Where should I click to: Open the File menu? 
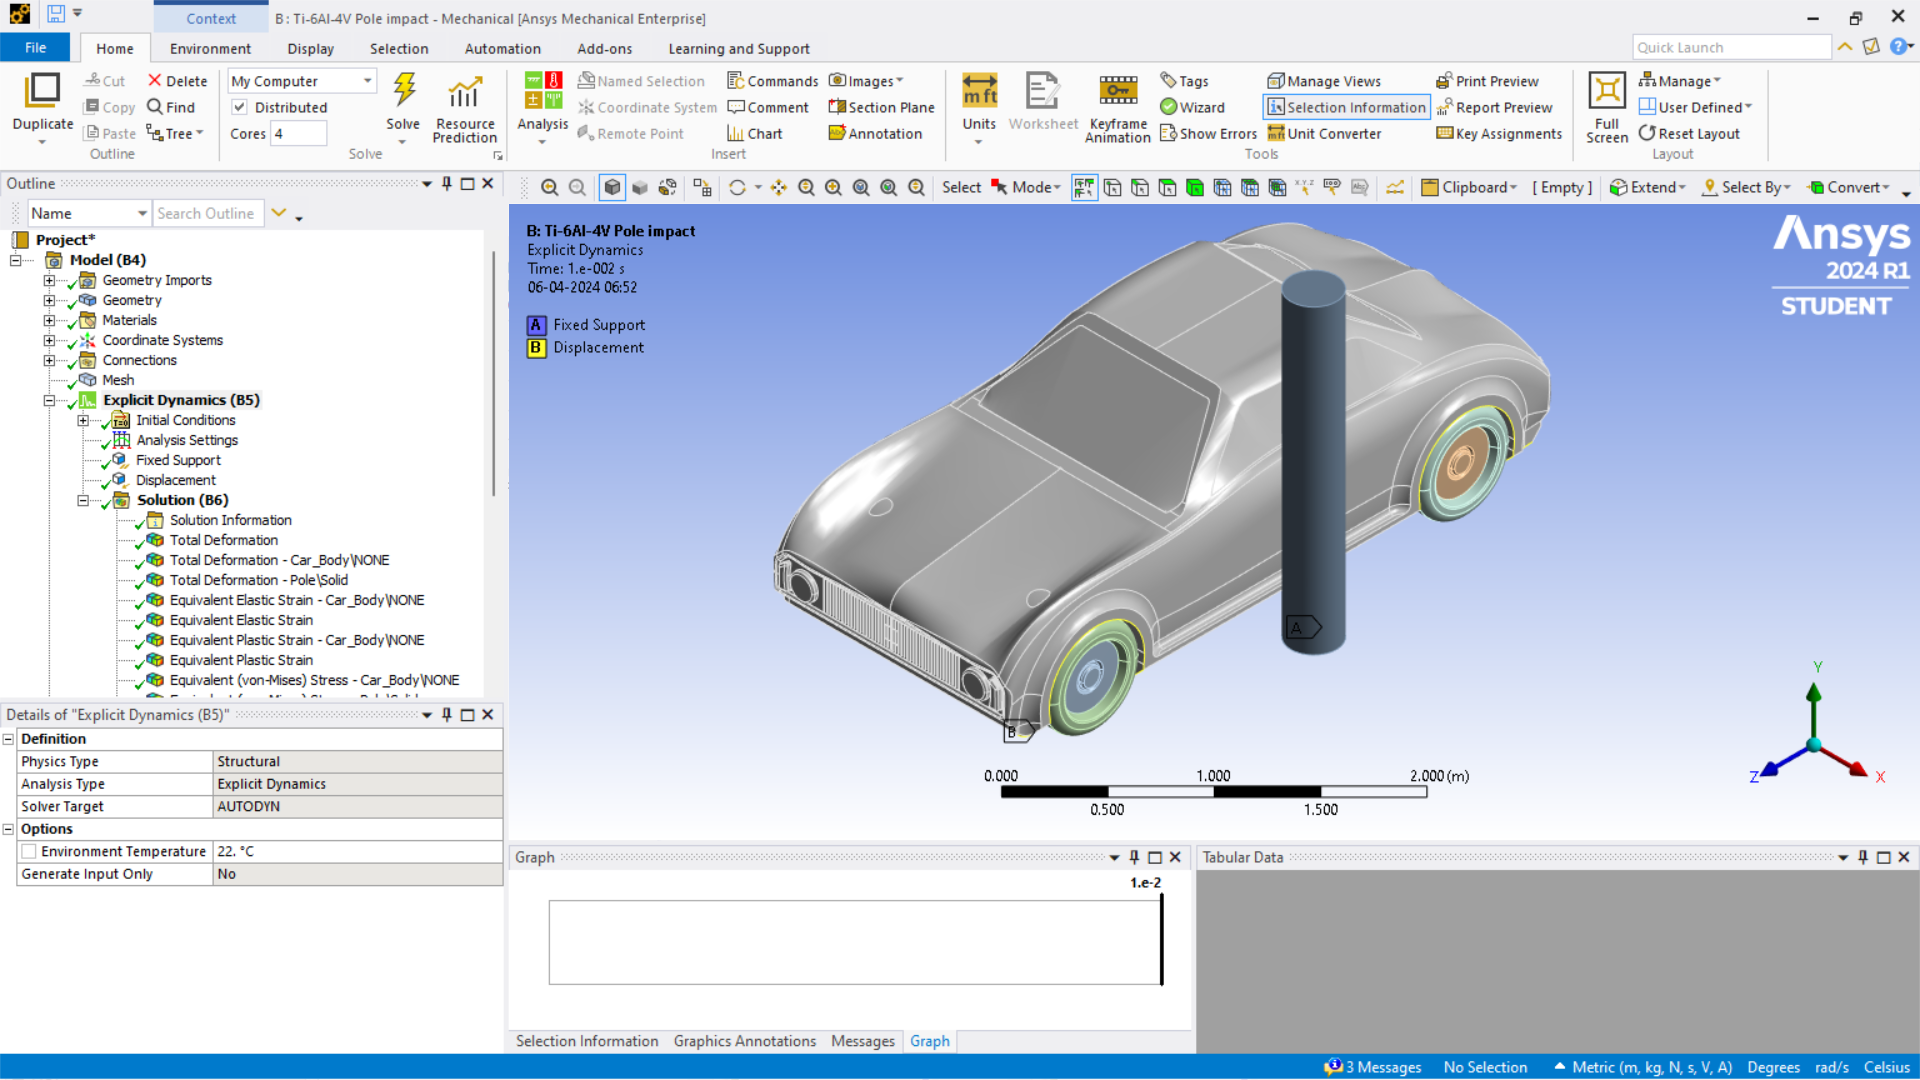pos(35,48)
